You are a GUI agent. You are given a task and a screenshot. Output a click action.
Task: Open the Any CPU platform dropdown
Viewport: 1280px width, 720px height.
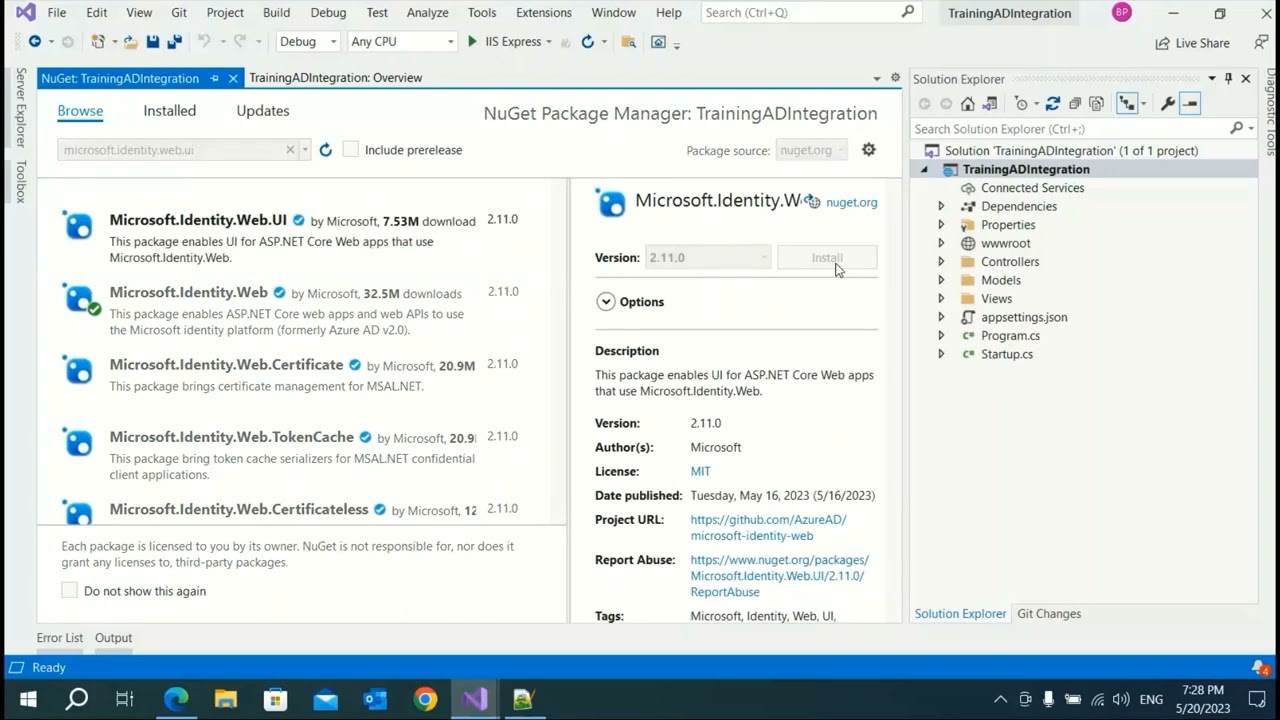tap(402, 42)
